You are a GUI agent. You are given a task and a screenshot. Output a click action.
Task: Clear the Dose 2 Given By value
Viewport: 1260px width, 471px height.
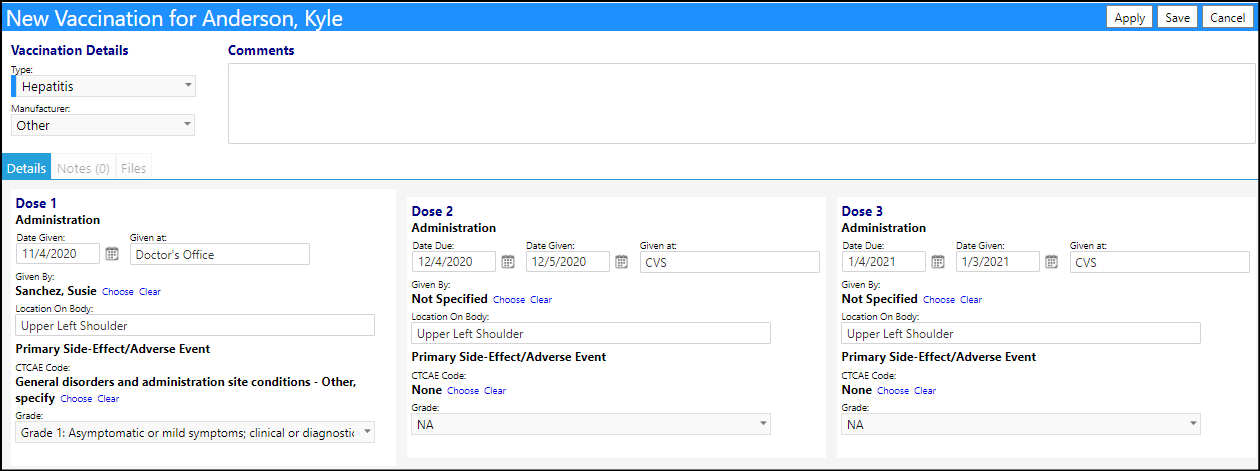pyautogui.click(x=541, y=300)
